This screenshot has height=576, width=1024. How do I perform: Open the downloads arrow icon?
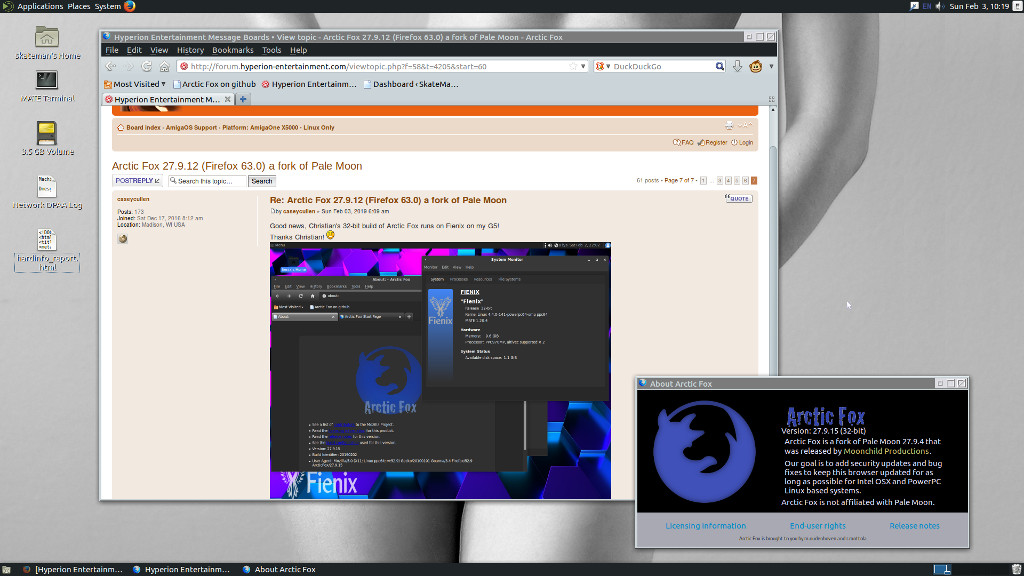coord(737,66)
